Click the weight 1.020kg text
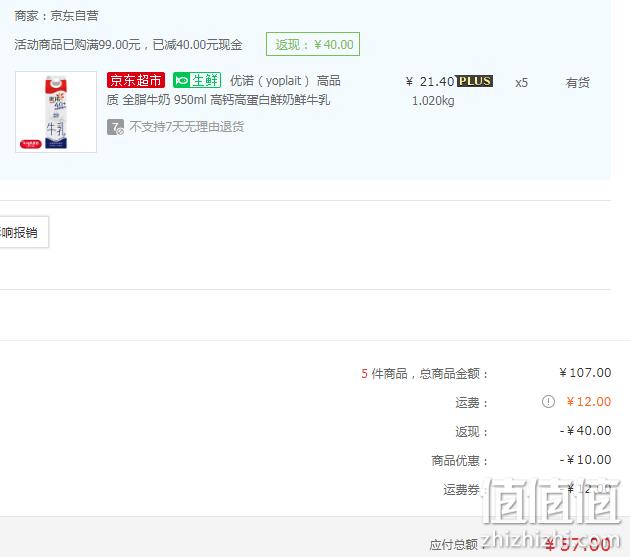Image resolution: width=630 pixels, height=557 pixels. (433, 101)
